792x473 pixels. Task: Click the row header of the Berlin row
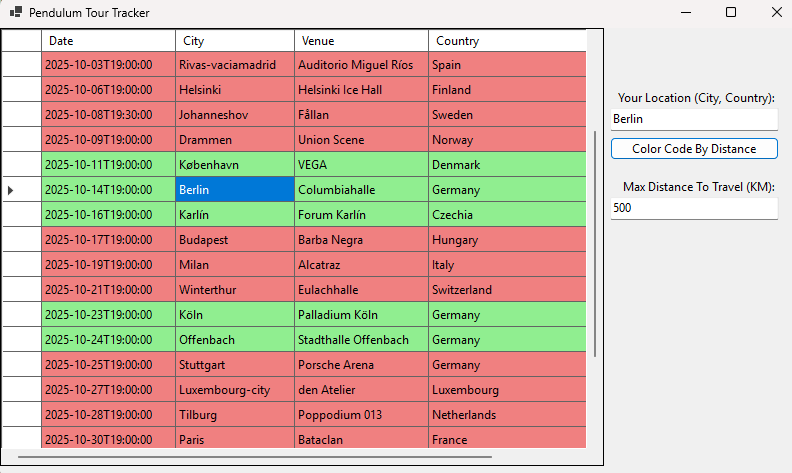click(x=21, y=190)
